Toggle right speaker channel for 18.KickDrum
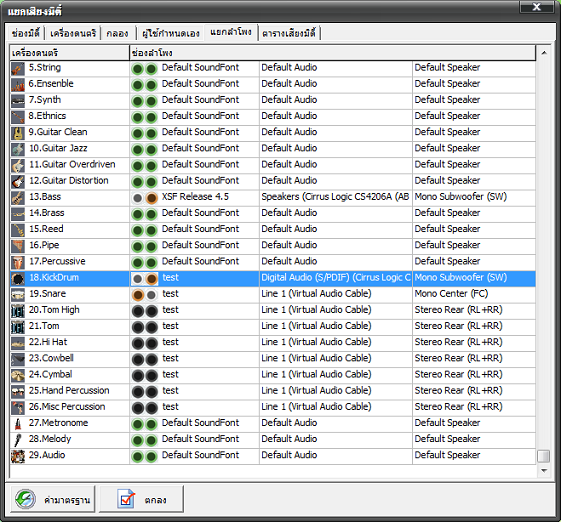Viewport: 561px width, 522px height. pyautogui.click(x=152, y=279)
